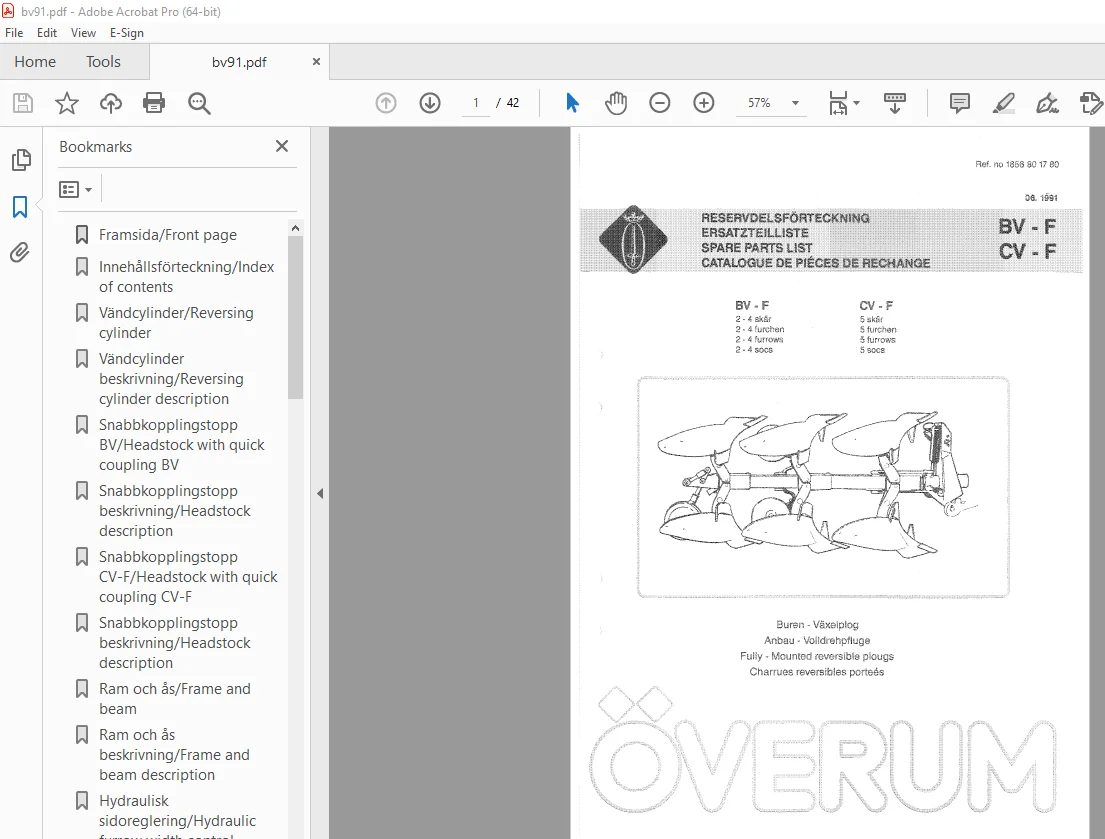Open the Find text magnifier icon
1105x839 pixels.
199,103
